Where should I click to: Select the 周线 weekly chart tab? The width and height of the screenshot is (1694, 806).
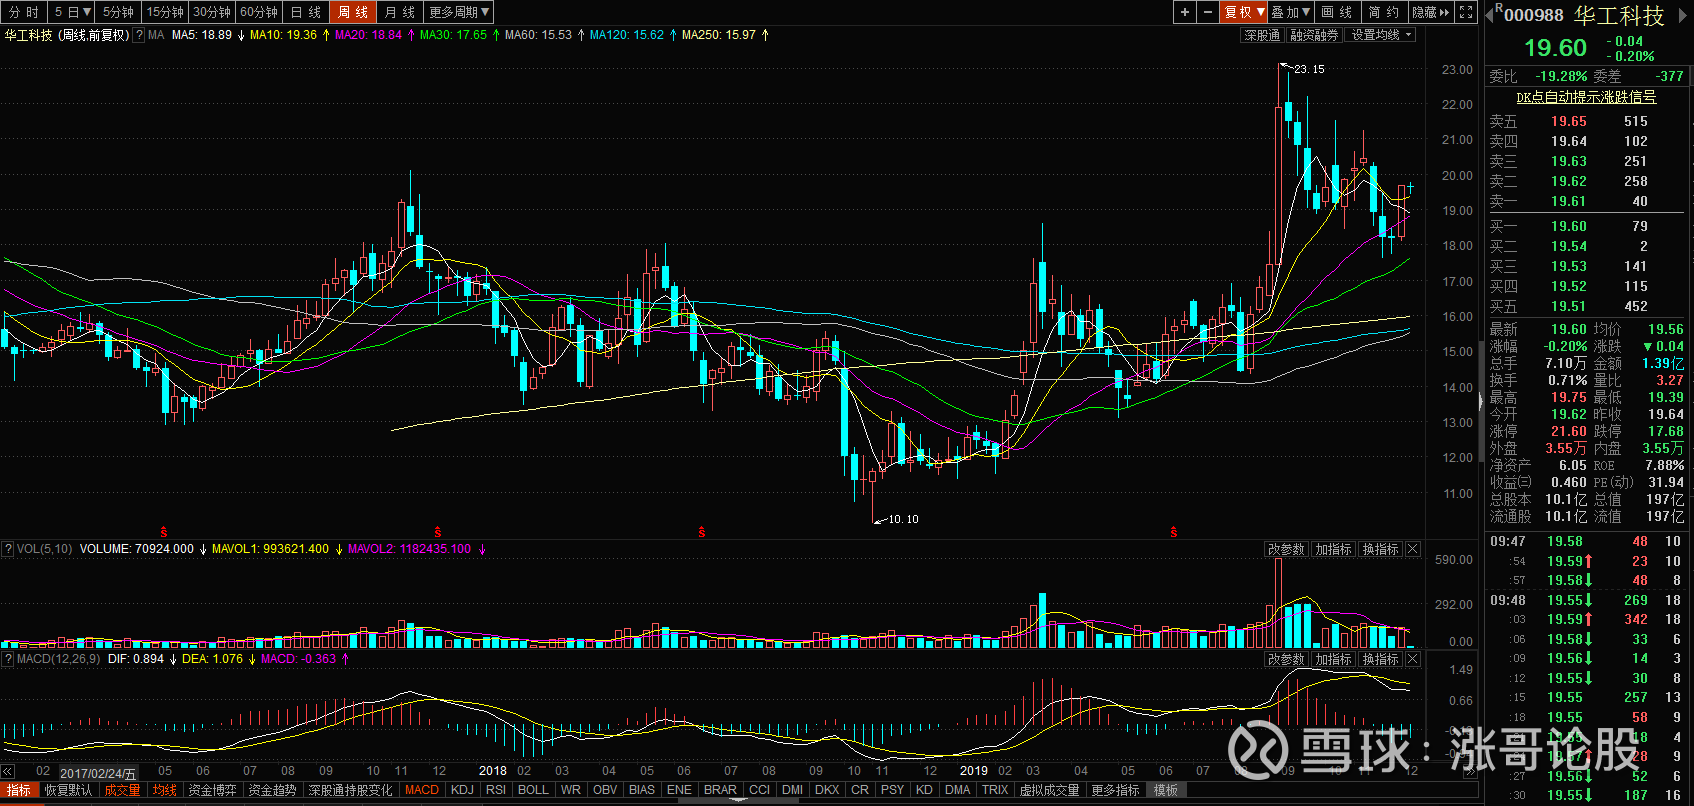point(353,12)
